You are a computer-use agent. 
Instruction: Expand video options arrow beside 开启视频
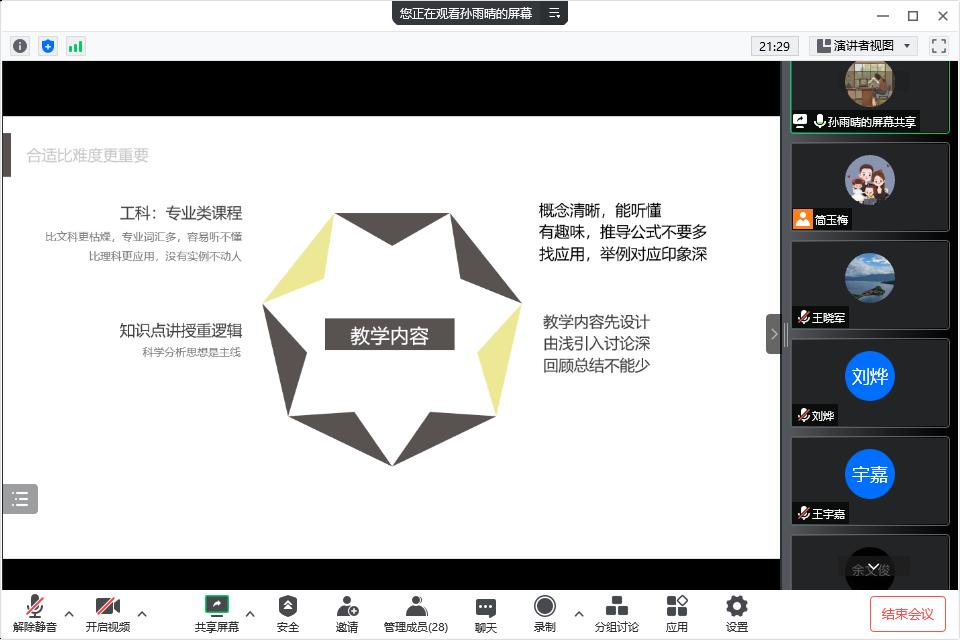[x=142, y=613]
